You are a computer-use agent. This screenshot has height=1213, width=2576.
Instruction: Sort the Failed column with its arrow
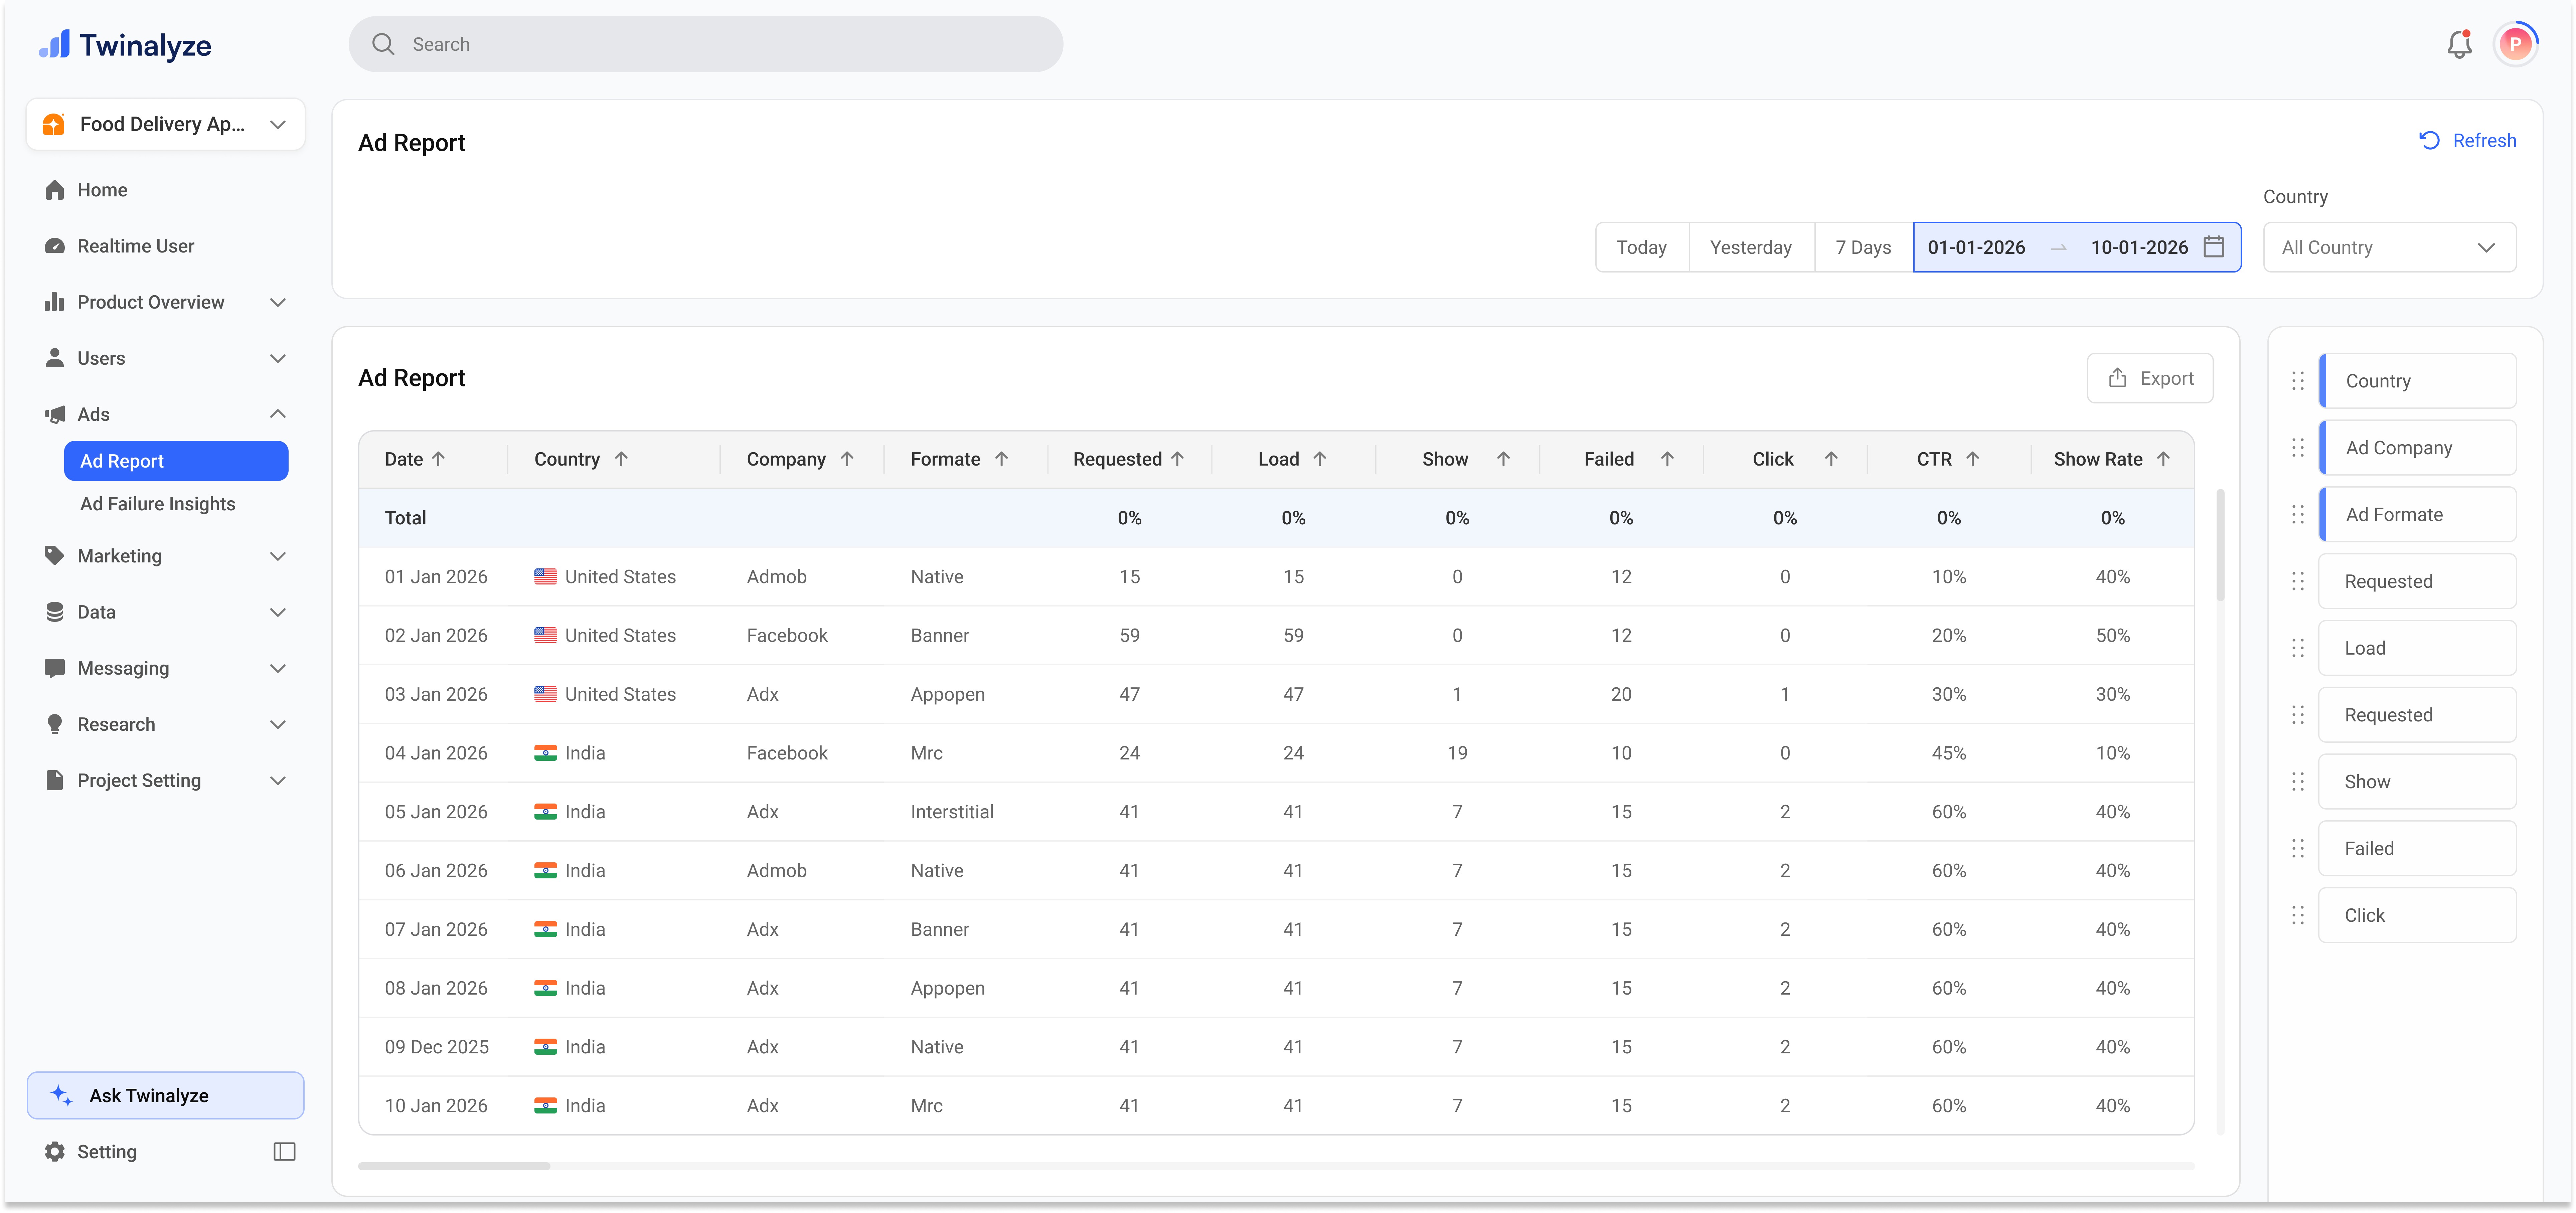tap(1667, 459)
